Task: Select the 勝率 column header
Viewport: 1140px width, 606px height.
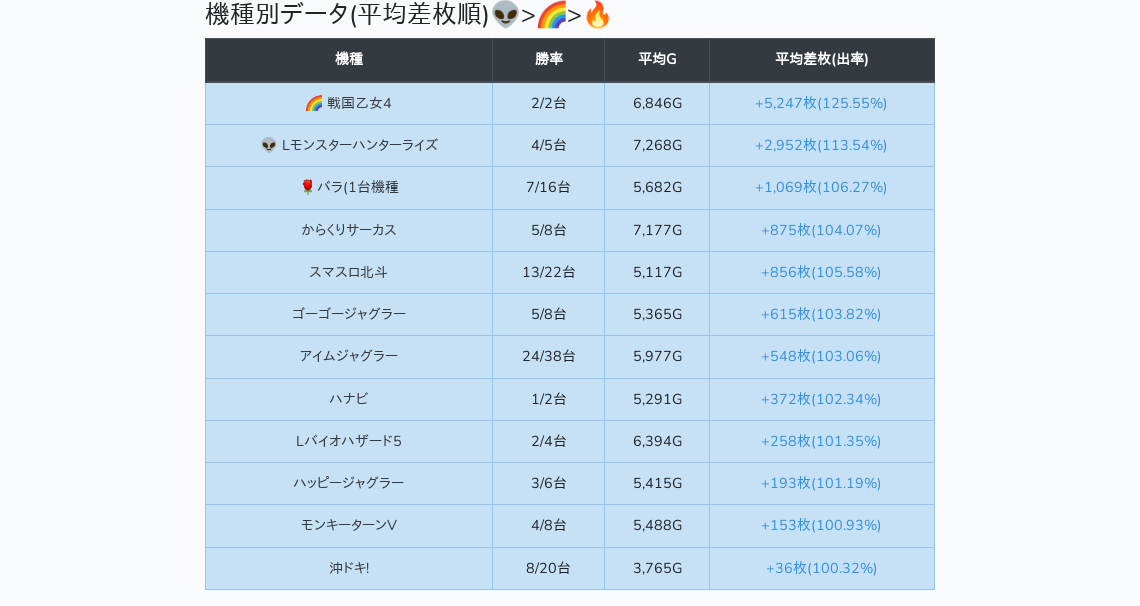Action: [548, 59]
